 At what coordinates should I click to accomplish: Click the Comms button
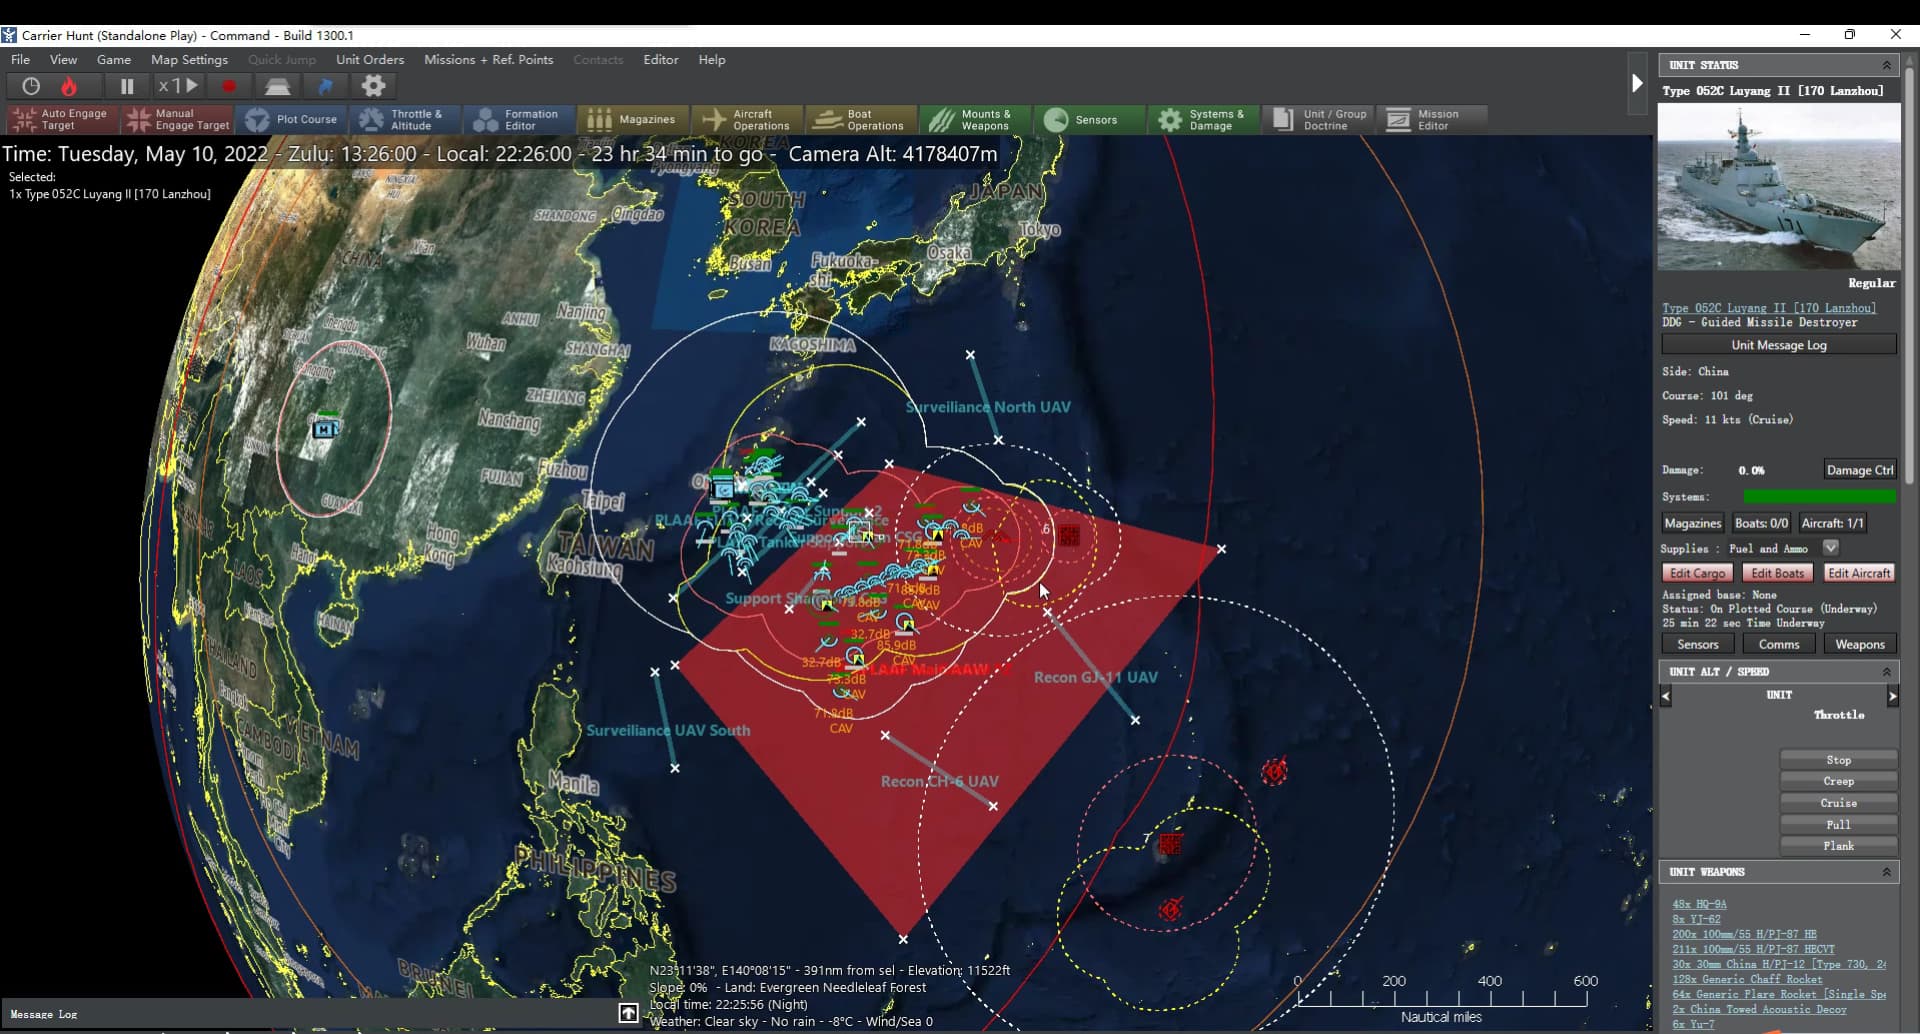pos(1778,645)
